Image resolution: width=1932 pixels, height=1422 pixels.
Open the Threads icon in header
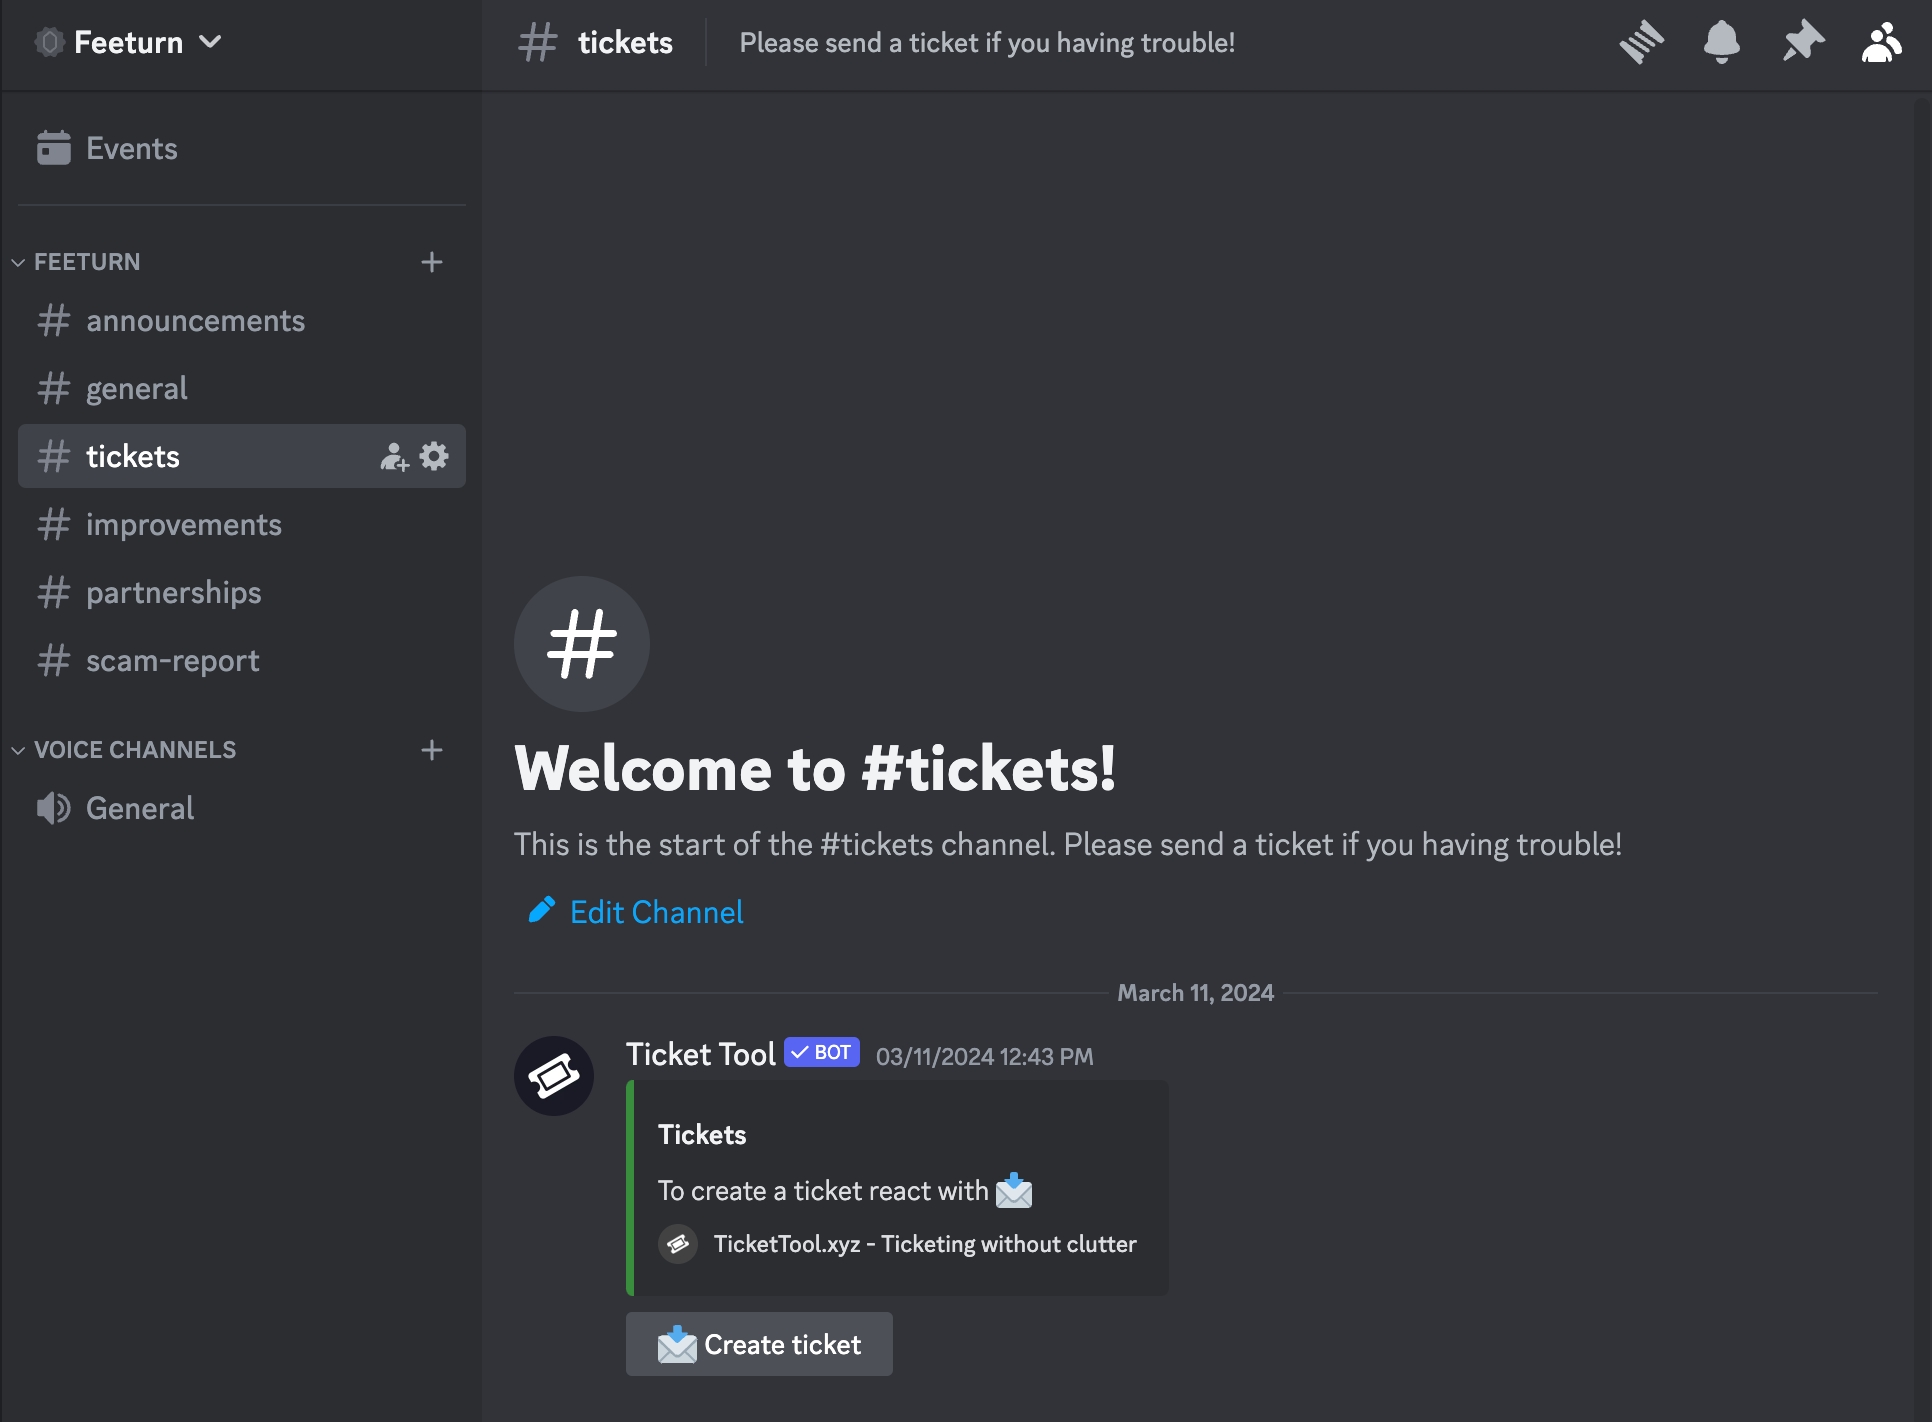1641,43
